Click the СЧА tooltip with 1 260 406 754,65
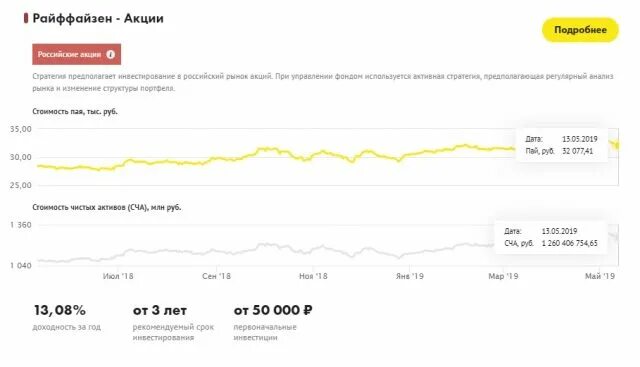Screen dimensions: 640x367 point(551,237)
